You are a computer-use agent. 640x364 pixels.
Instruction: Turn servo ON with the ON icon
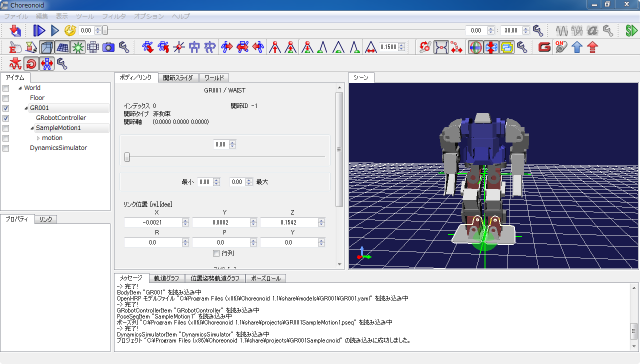coord(561,47)
